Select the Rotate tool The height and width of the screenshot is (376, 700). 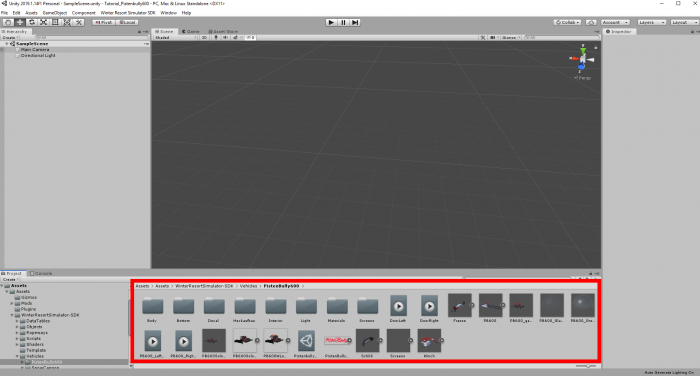point(31,22)
